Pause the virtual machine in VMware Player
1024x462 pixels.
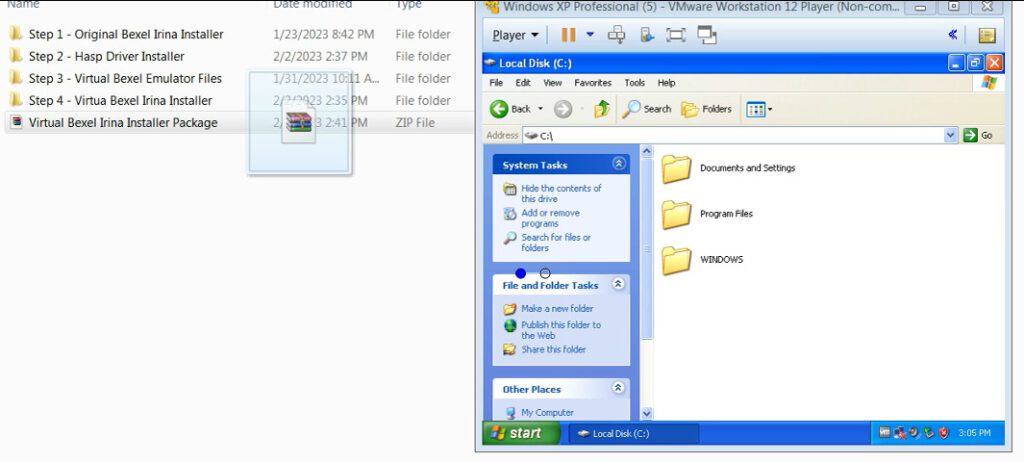pyautogui.click(x=569, y=35)
